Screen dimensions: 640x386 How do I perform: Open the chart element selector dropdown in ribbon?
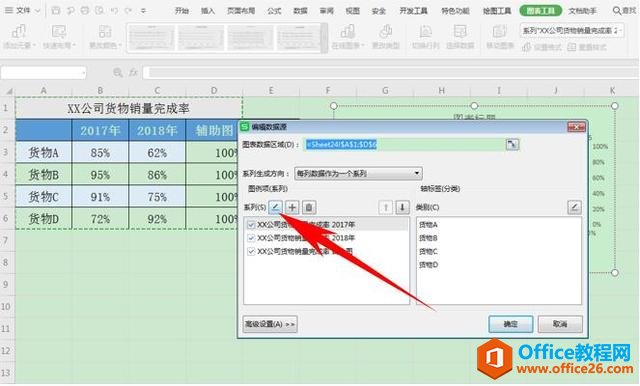point(620,31)
